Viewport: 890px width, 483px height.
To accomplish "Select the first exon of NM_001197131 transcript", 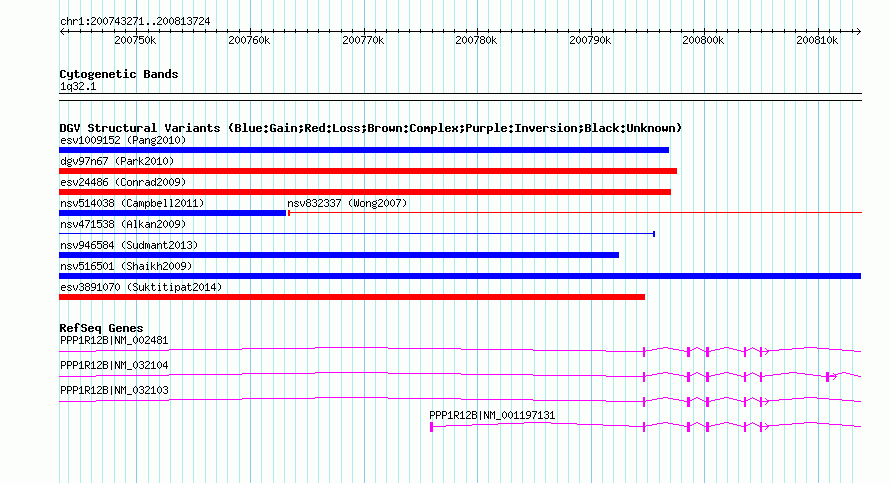I will coord(431,427).
